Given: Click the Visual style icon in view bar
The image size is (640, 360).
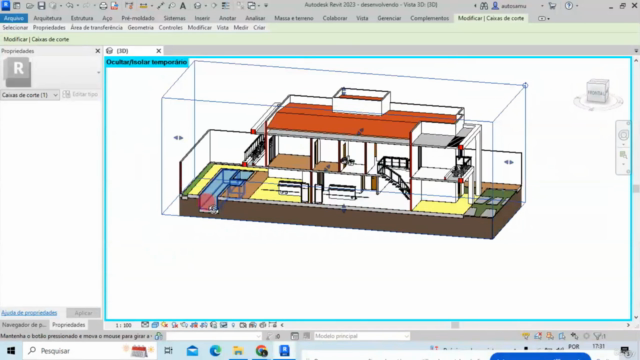Looking at the screenshot, I should [155, 325].
